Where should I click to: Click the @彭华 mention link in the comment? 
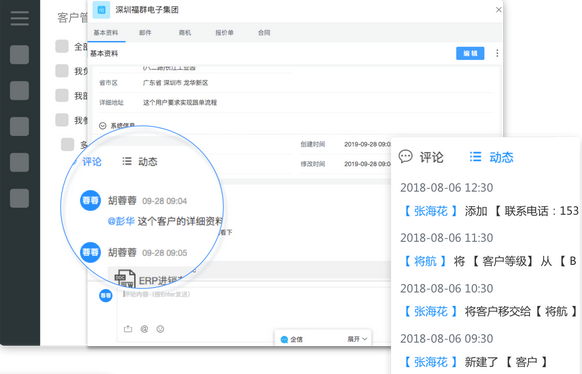click(x=121, y=222)
